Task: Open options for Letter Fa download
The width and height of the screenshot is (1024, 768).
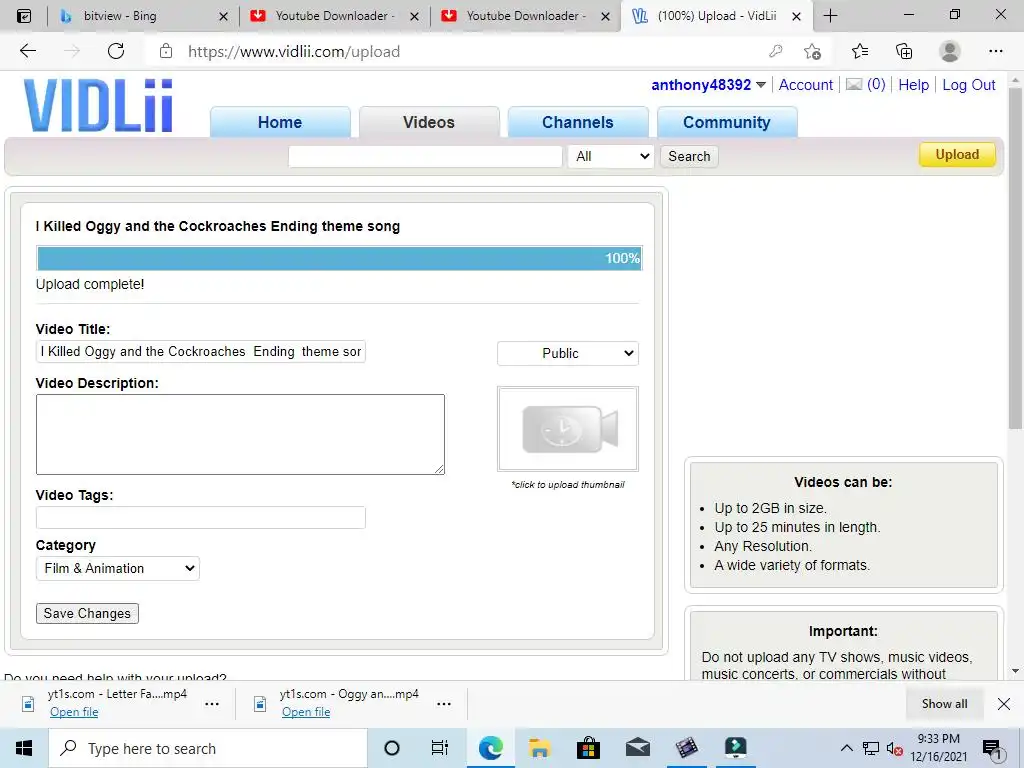Action: click(x=212, y=704)
